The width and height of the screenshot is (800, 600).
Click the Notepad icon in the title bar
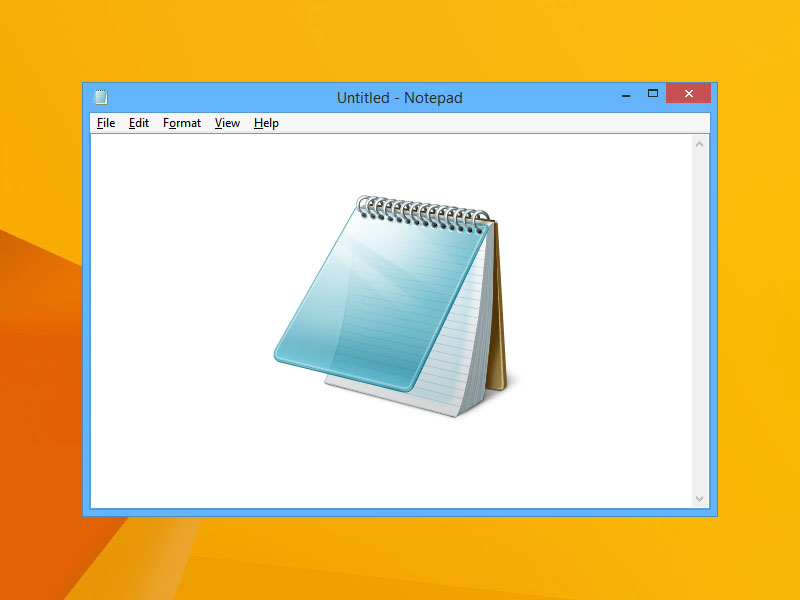[x=100, y=97]
